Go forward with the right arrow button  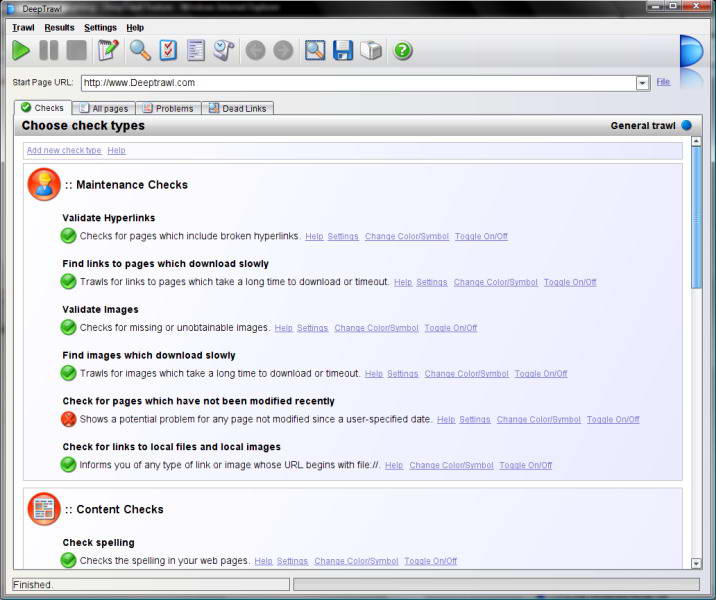(283, 50)
